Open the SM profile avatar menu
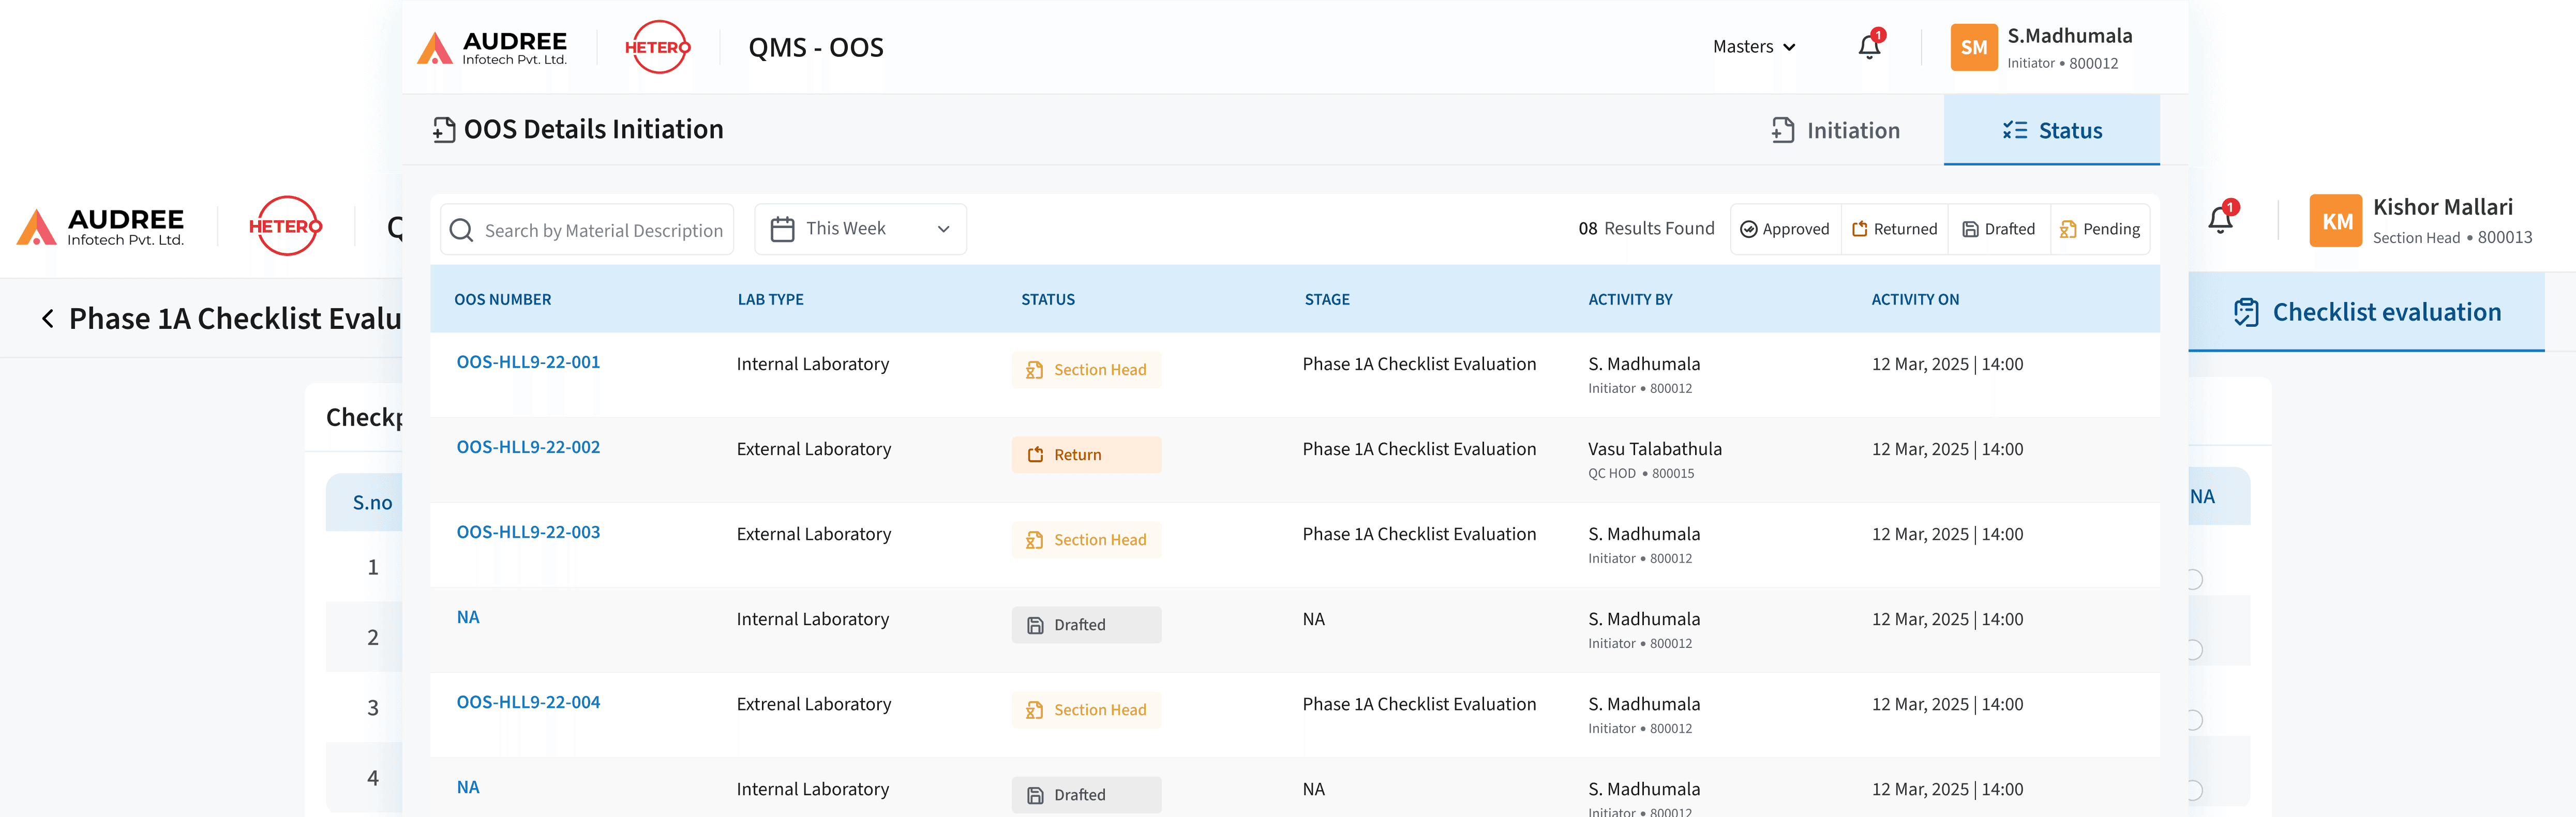 [x=1973, y=46]
